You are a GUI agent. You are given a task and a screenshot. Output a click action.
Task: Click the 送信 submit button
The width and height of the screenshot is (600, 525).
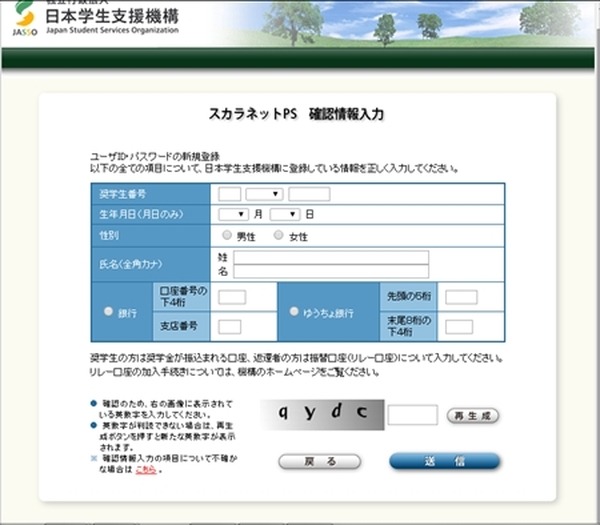click(445, 461)
